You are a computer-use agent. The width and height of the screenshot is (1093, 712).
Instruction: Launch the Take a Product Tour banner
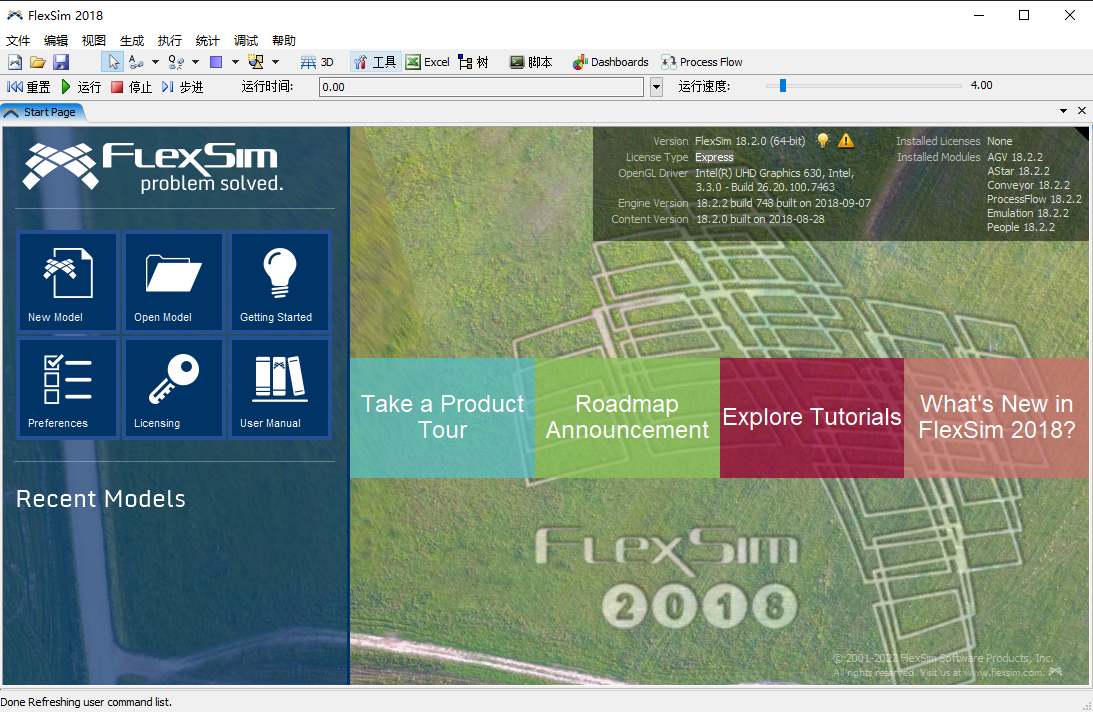click(x=441, y=417)
